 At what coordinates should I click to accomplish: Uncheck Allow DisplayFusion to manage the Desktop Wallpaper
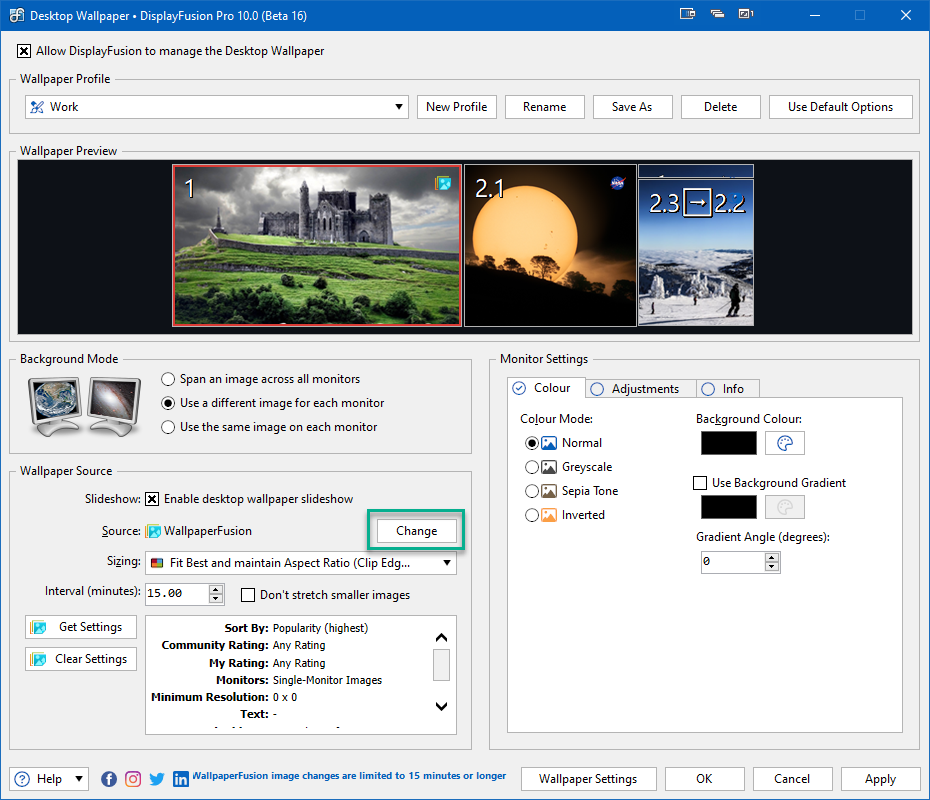(x=24, y=50)
